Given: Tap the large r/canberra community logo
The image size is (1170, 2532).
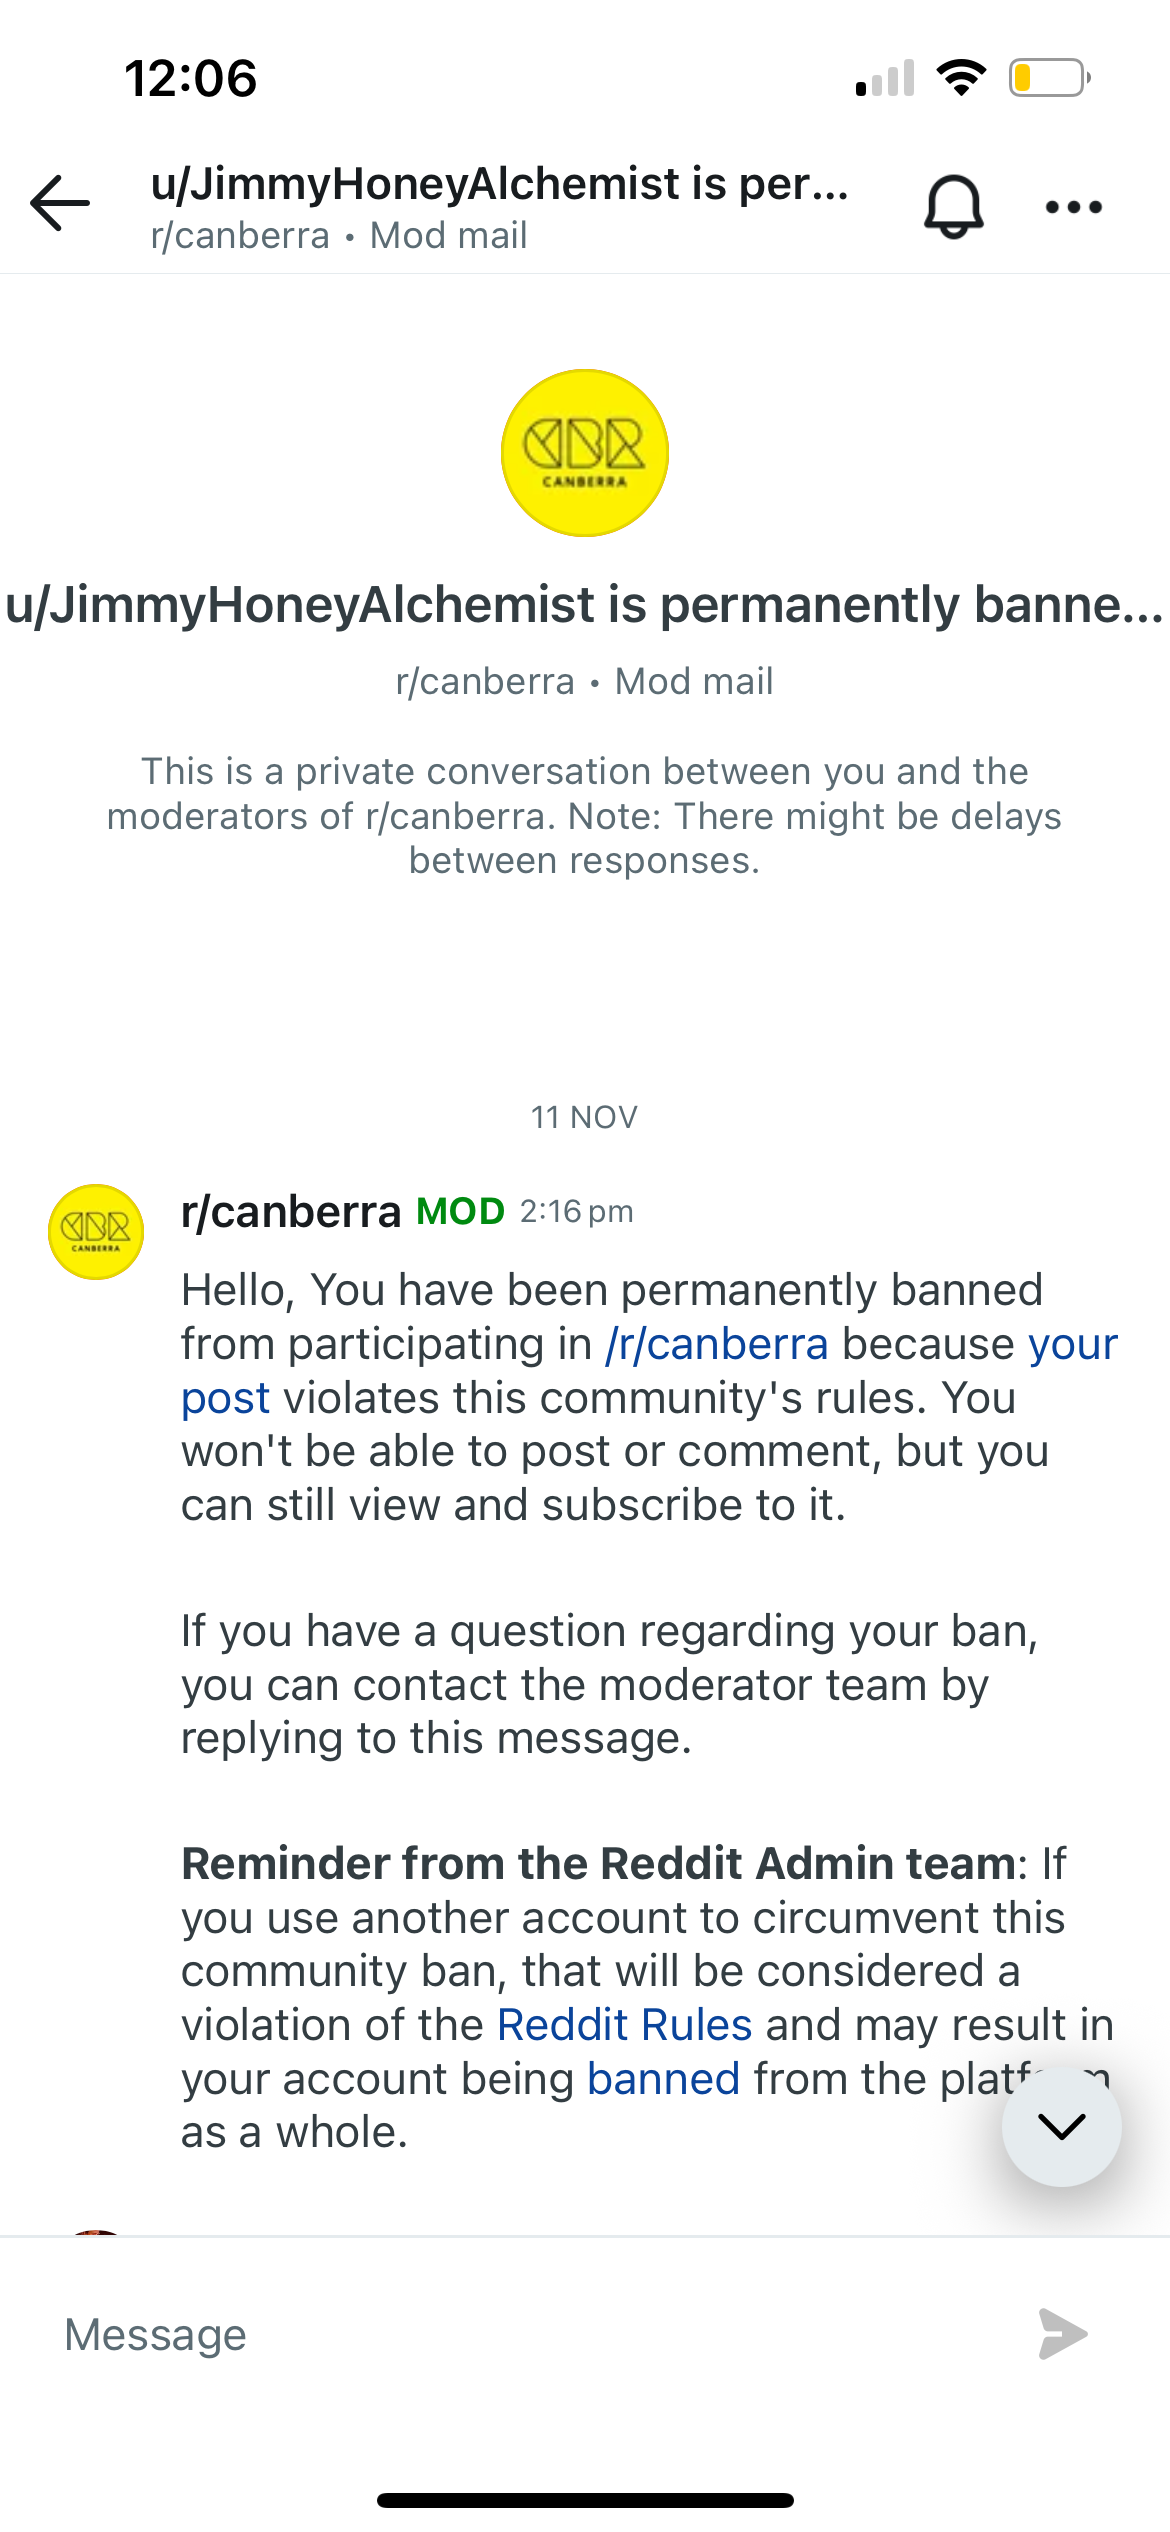Looking at the screenshot, I should pyautogui.click(x=585, y=453).
